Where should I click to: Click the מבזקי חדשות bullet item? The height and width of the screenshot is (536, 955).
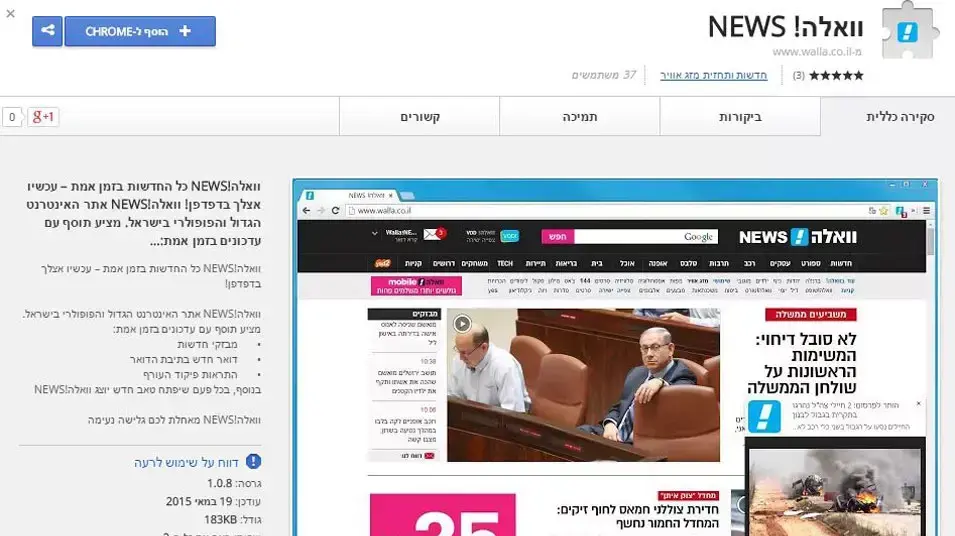pyautogui.click(x=207, y=344)
